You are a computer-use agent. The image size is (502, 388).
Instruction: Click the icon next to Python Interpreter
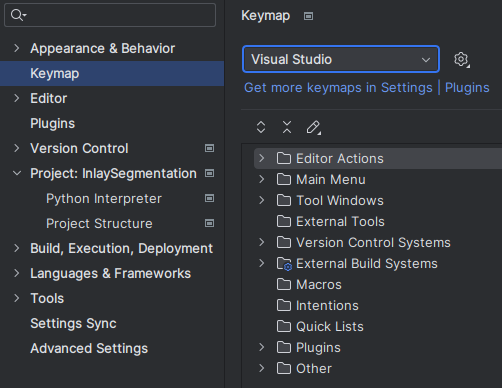(209, 198)
